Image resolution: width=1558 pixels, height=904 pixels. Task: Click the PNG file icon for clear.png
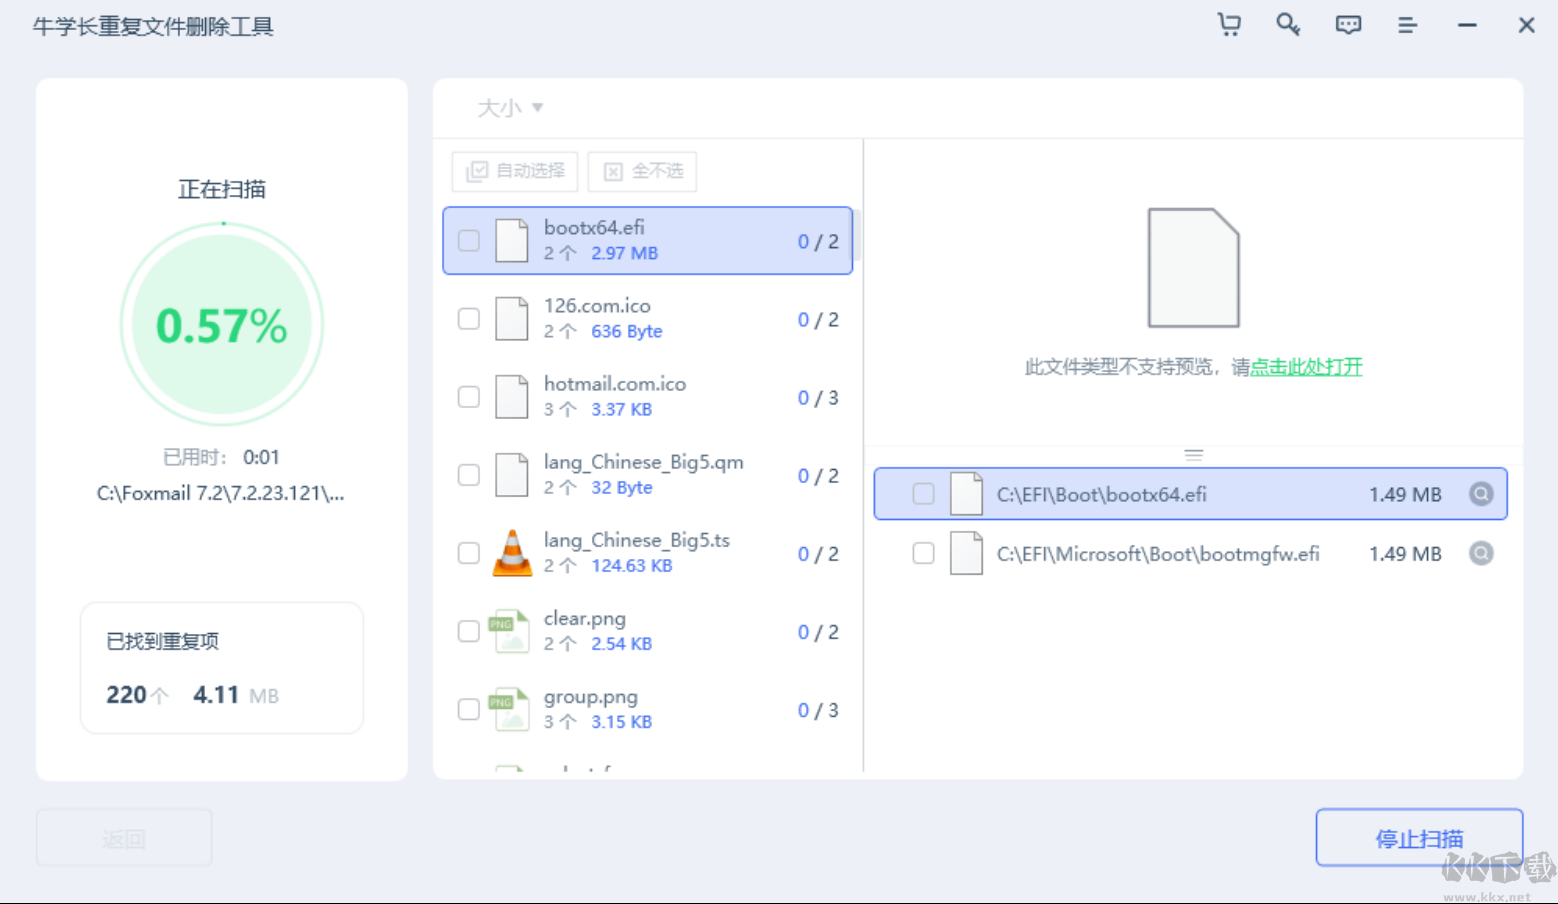click(511, 631)
